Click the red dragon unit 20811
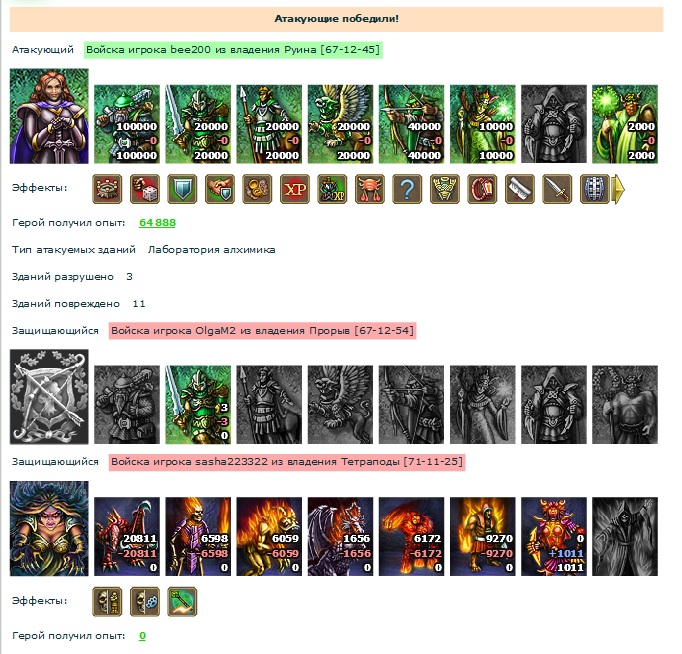The width and height of the screenshot is (682, 654). (x=127, y=537)
